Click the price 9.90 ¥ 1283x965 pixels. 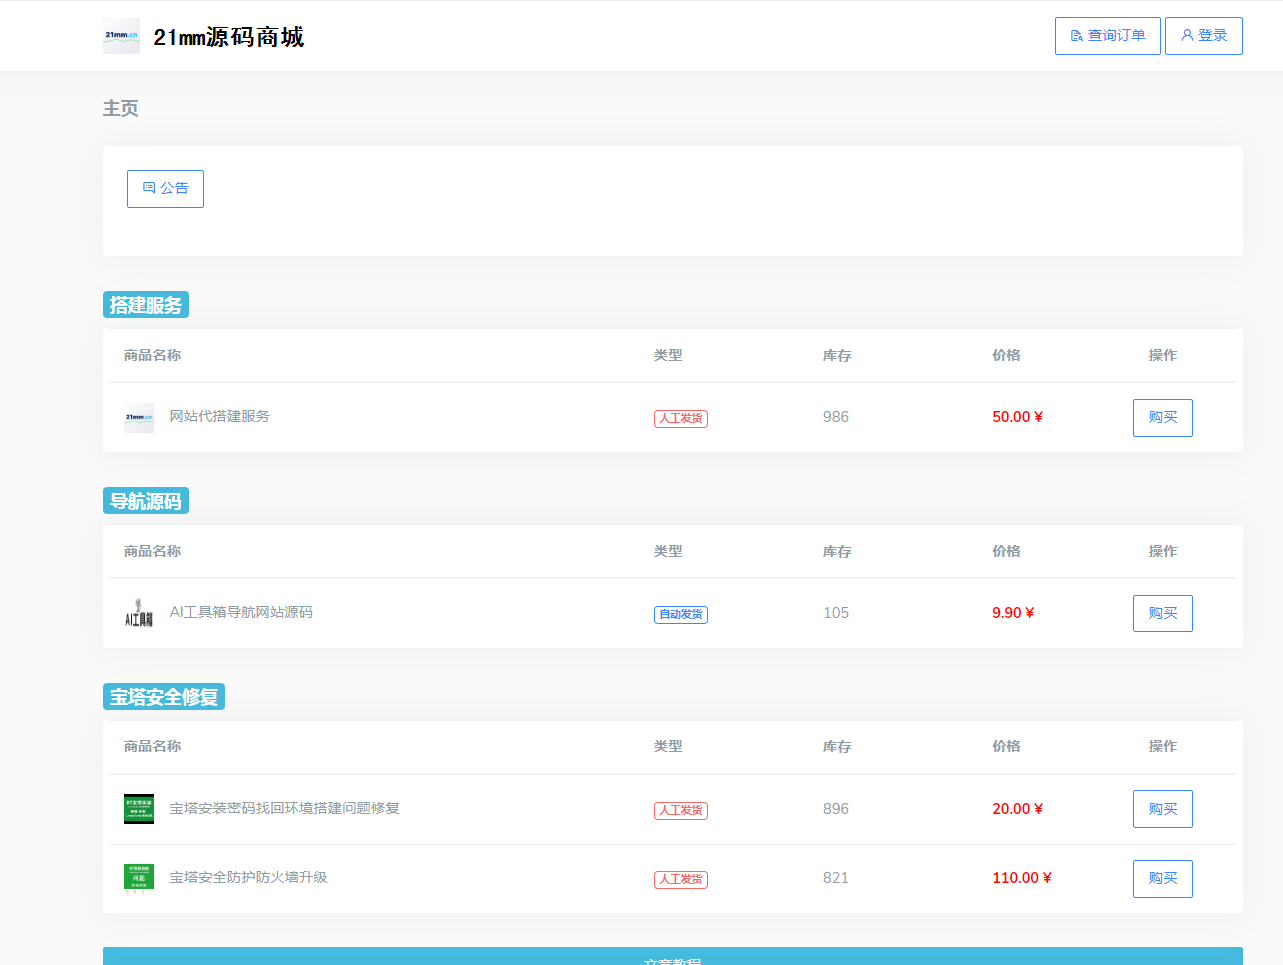(1013, 613)
